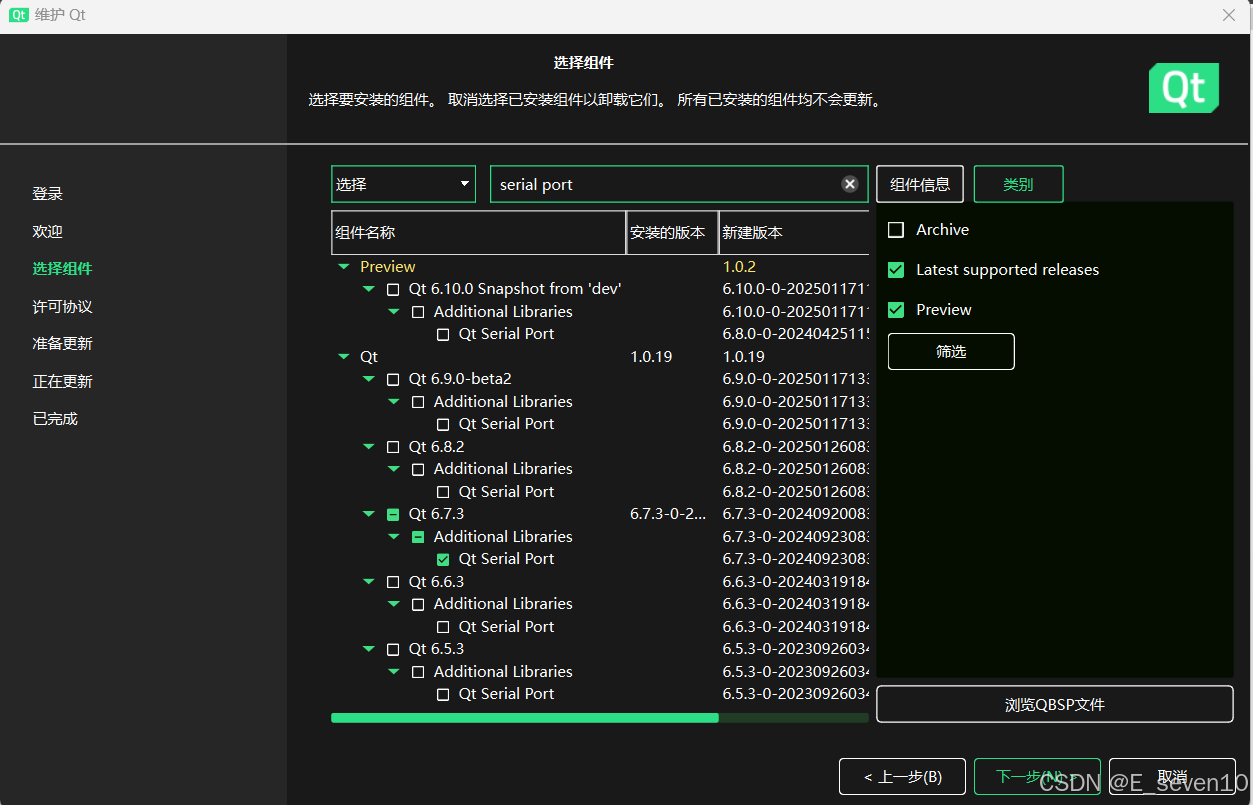1253x805 pixels.
Task: Collapse the Qt 6.7.3 branch
Action: 368,513
